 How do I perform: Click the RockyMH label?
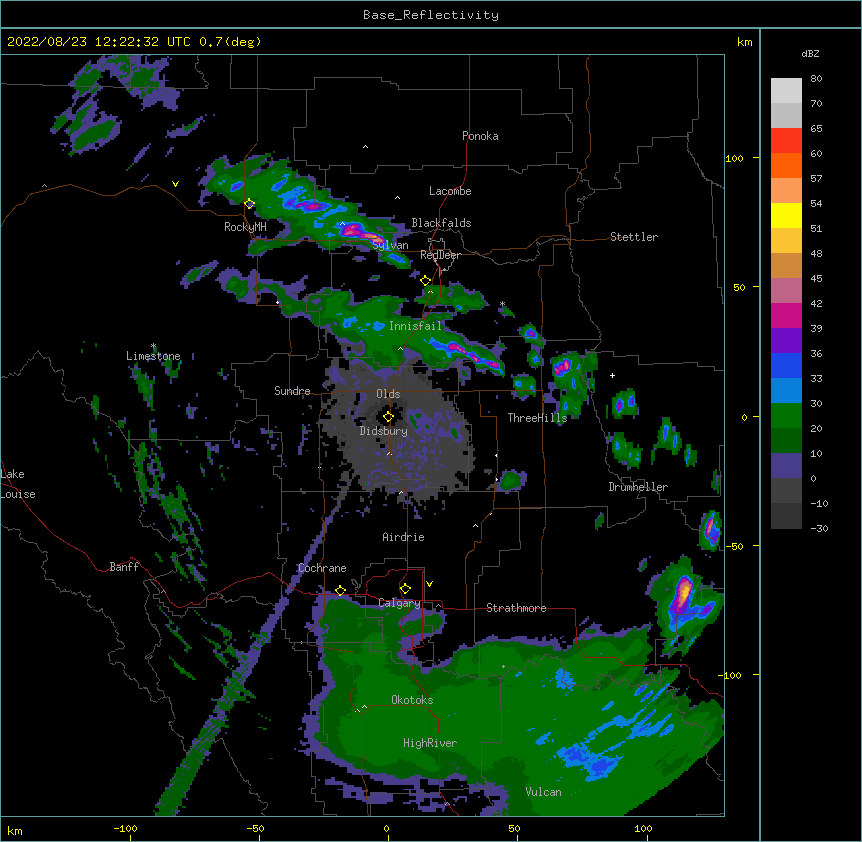[245, 226]
